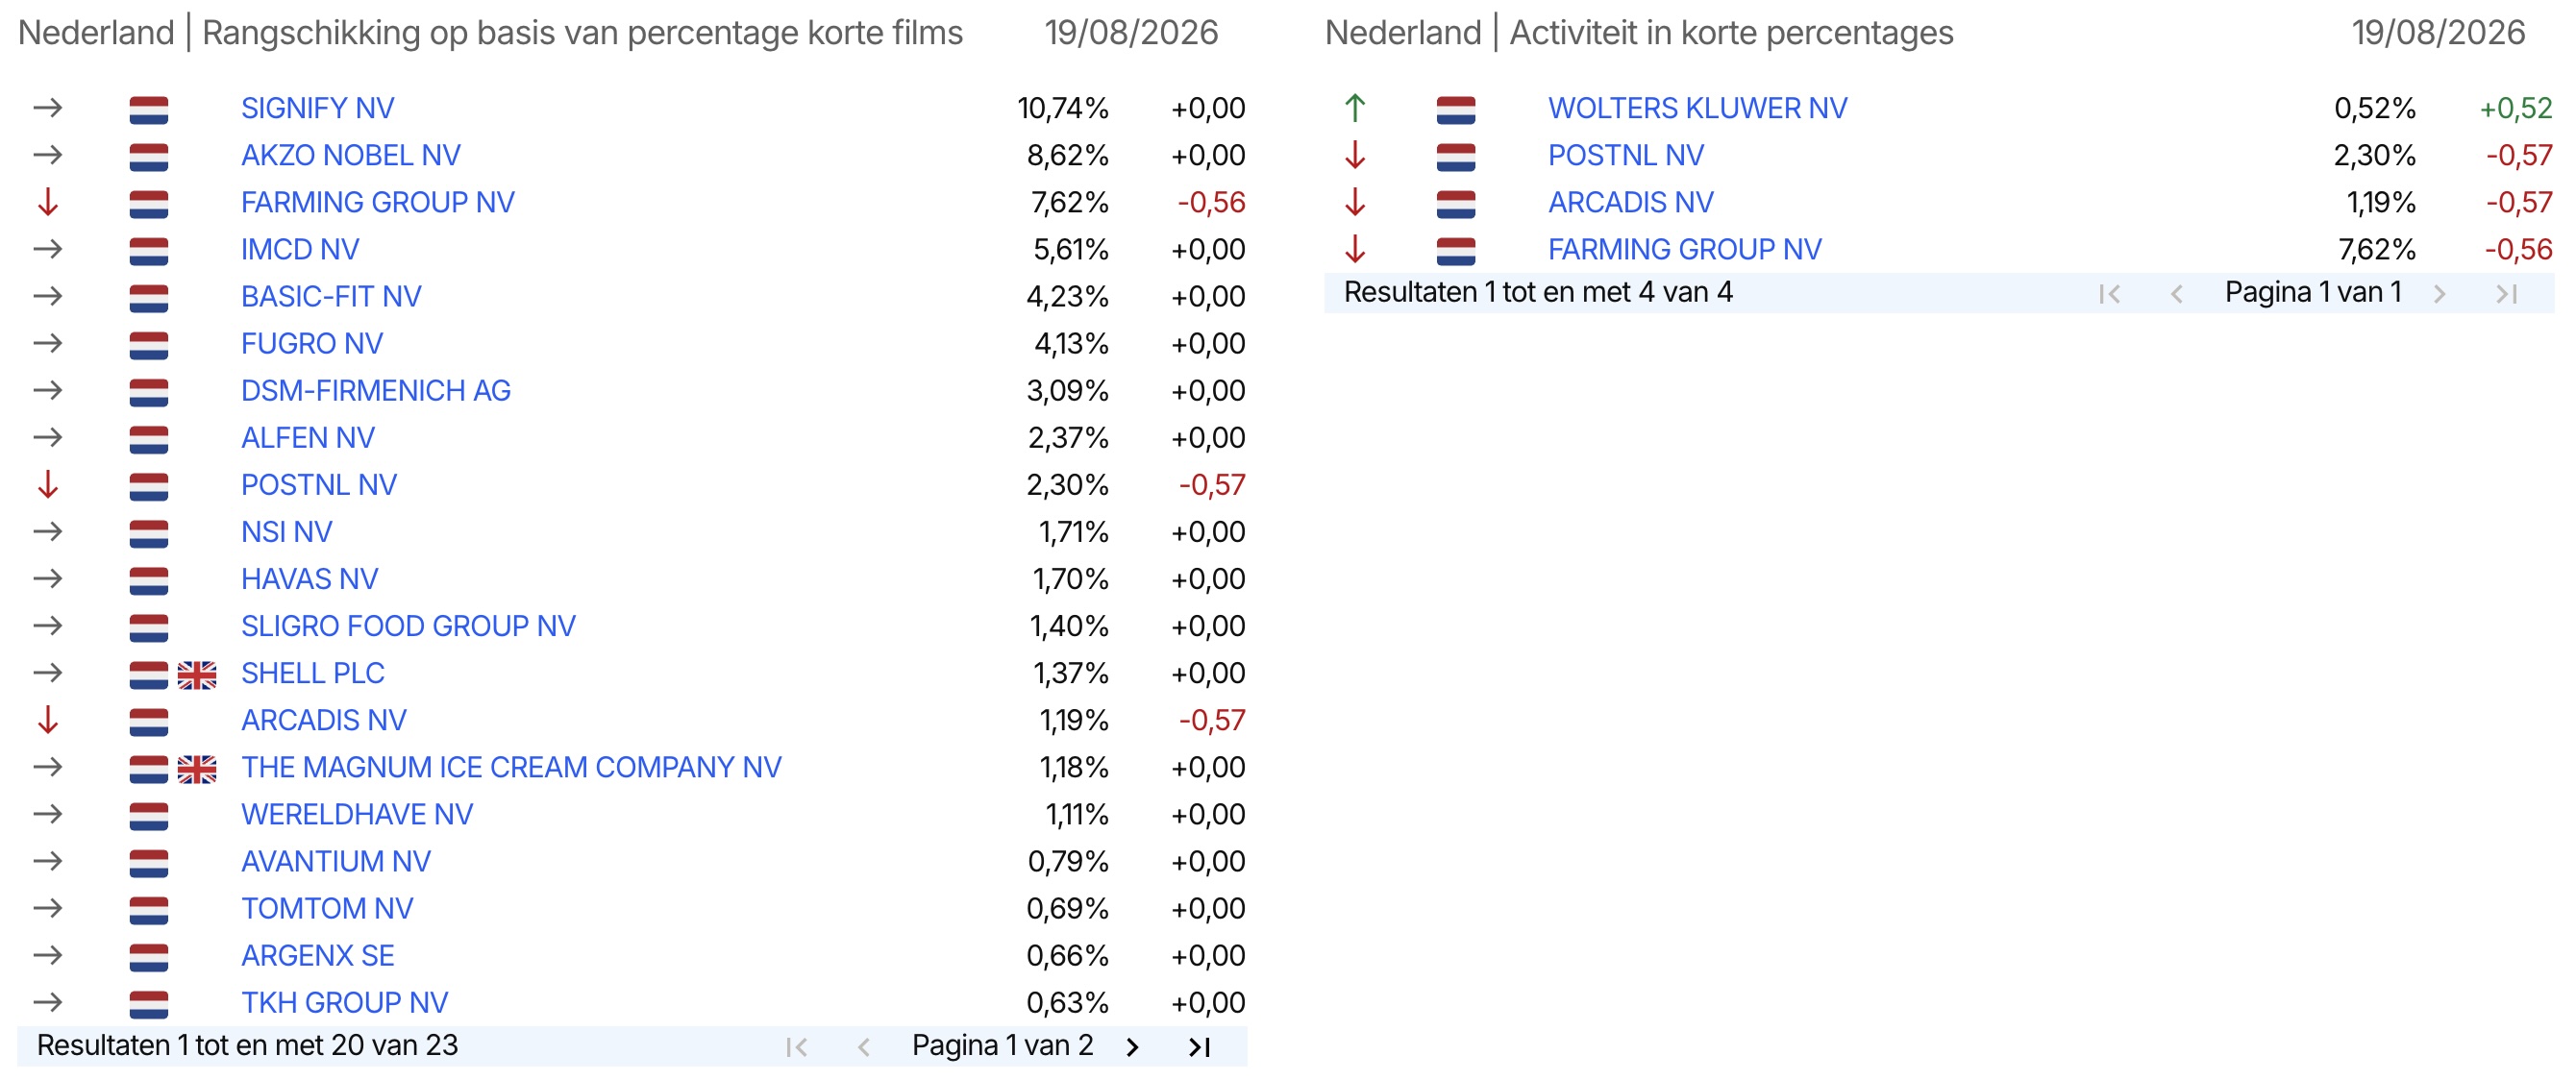Click the UK flag next to SHELL PLC
The image size is (2576, 1080).
[x=197, y=675]
